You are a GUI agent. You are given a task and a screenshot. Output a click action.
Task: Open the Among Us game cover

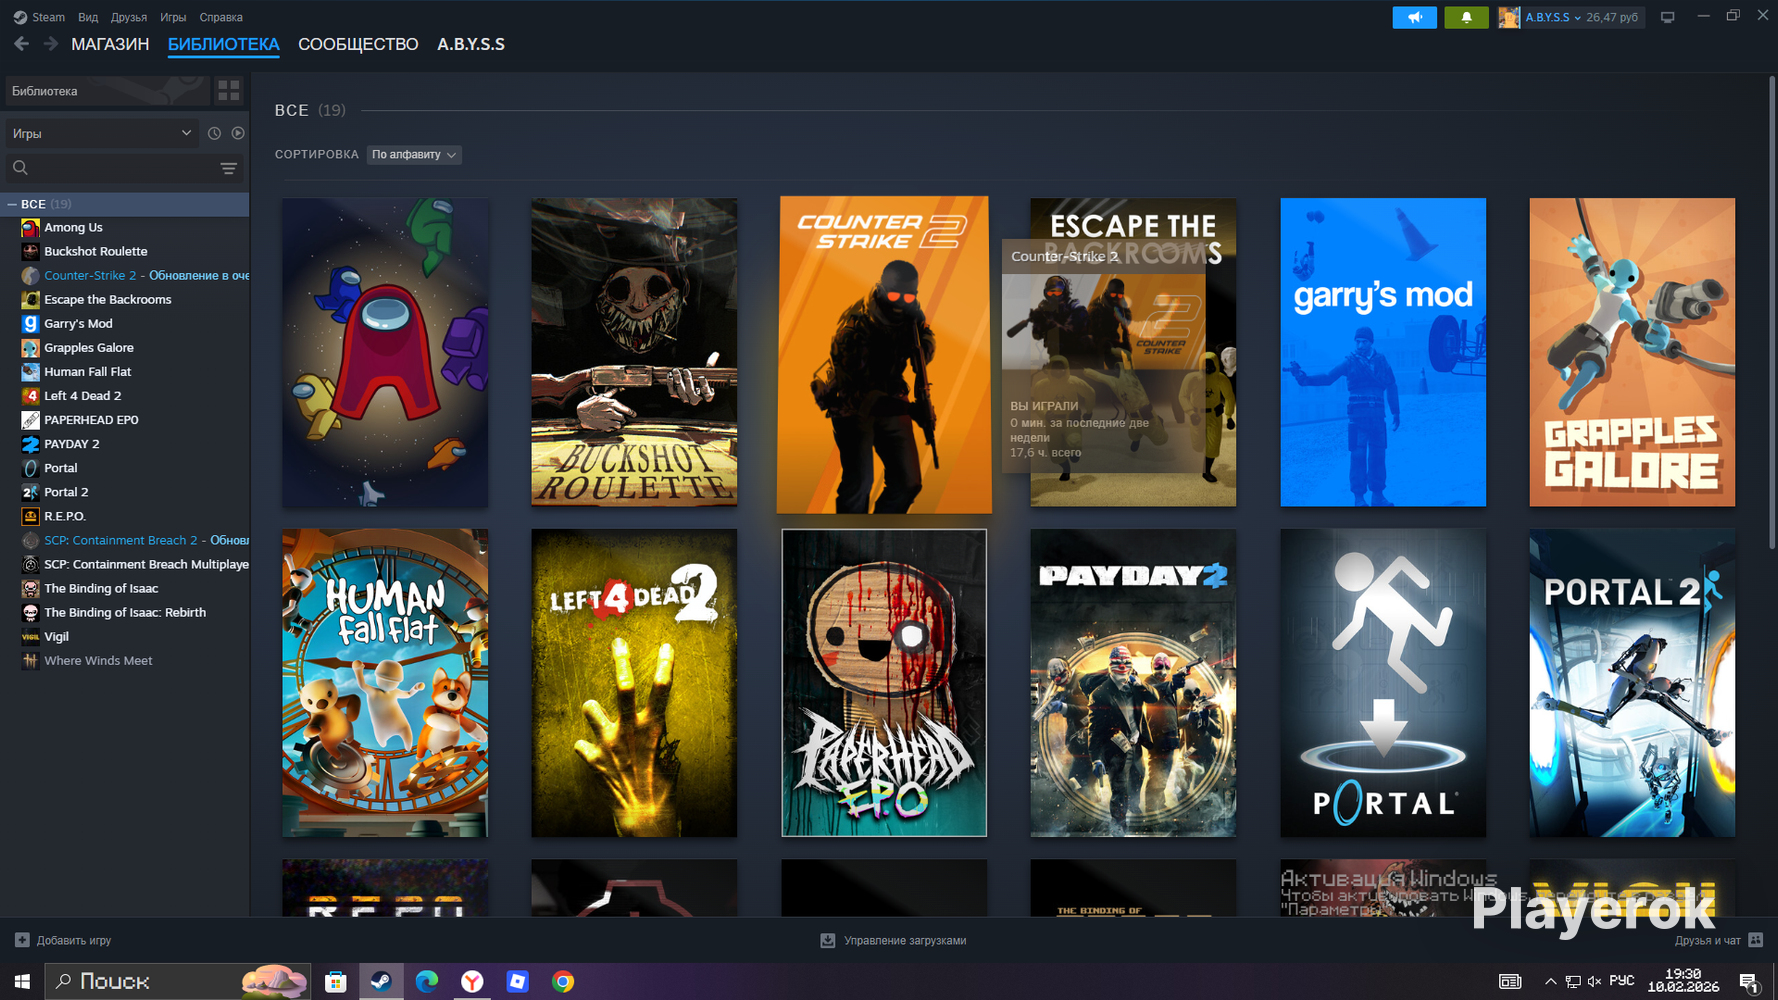pyautogui.click(x=385, y=352)
